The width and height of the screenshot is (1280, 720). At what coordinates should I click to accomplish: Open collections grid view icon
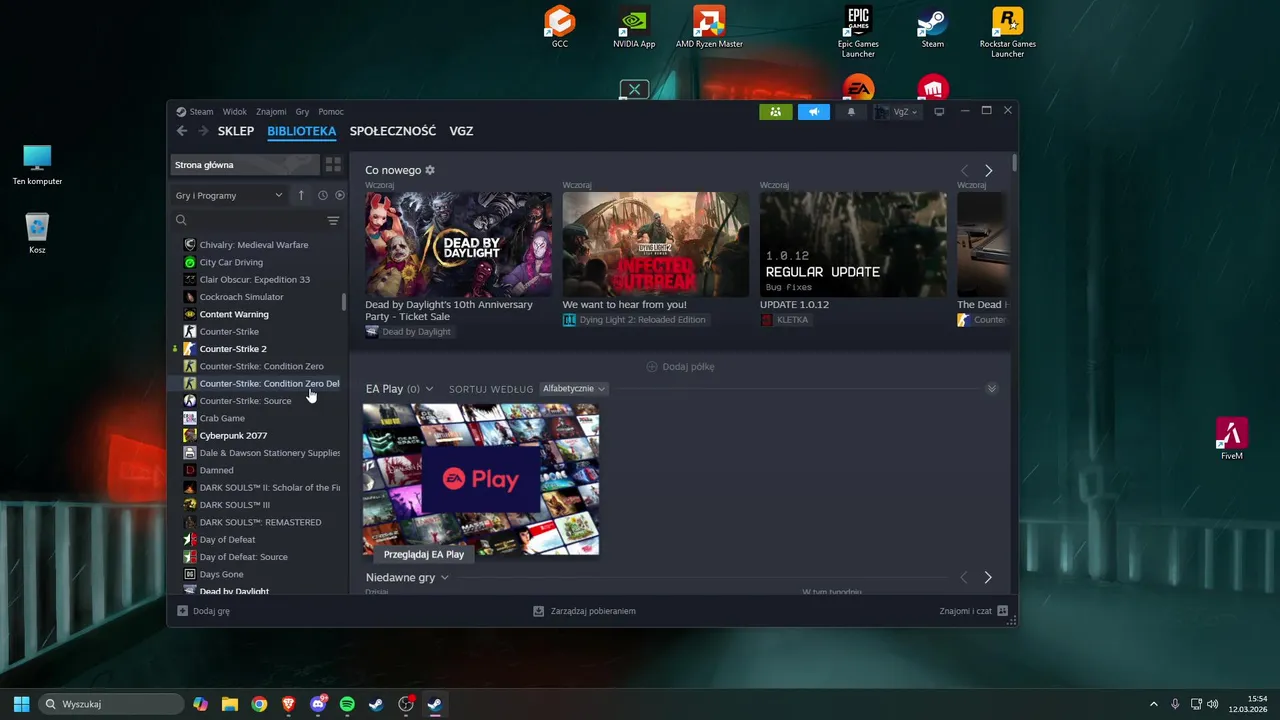pos(333,165)
